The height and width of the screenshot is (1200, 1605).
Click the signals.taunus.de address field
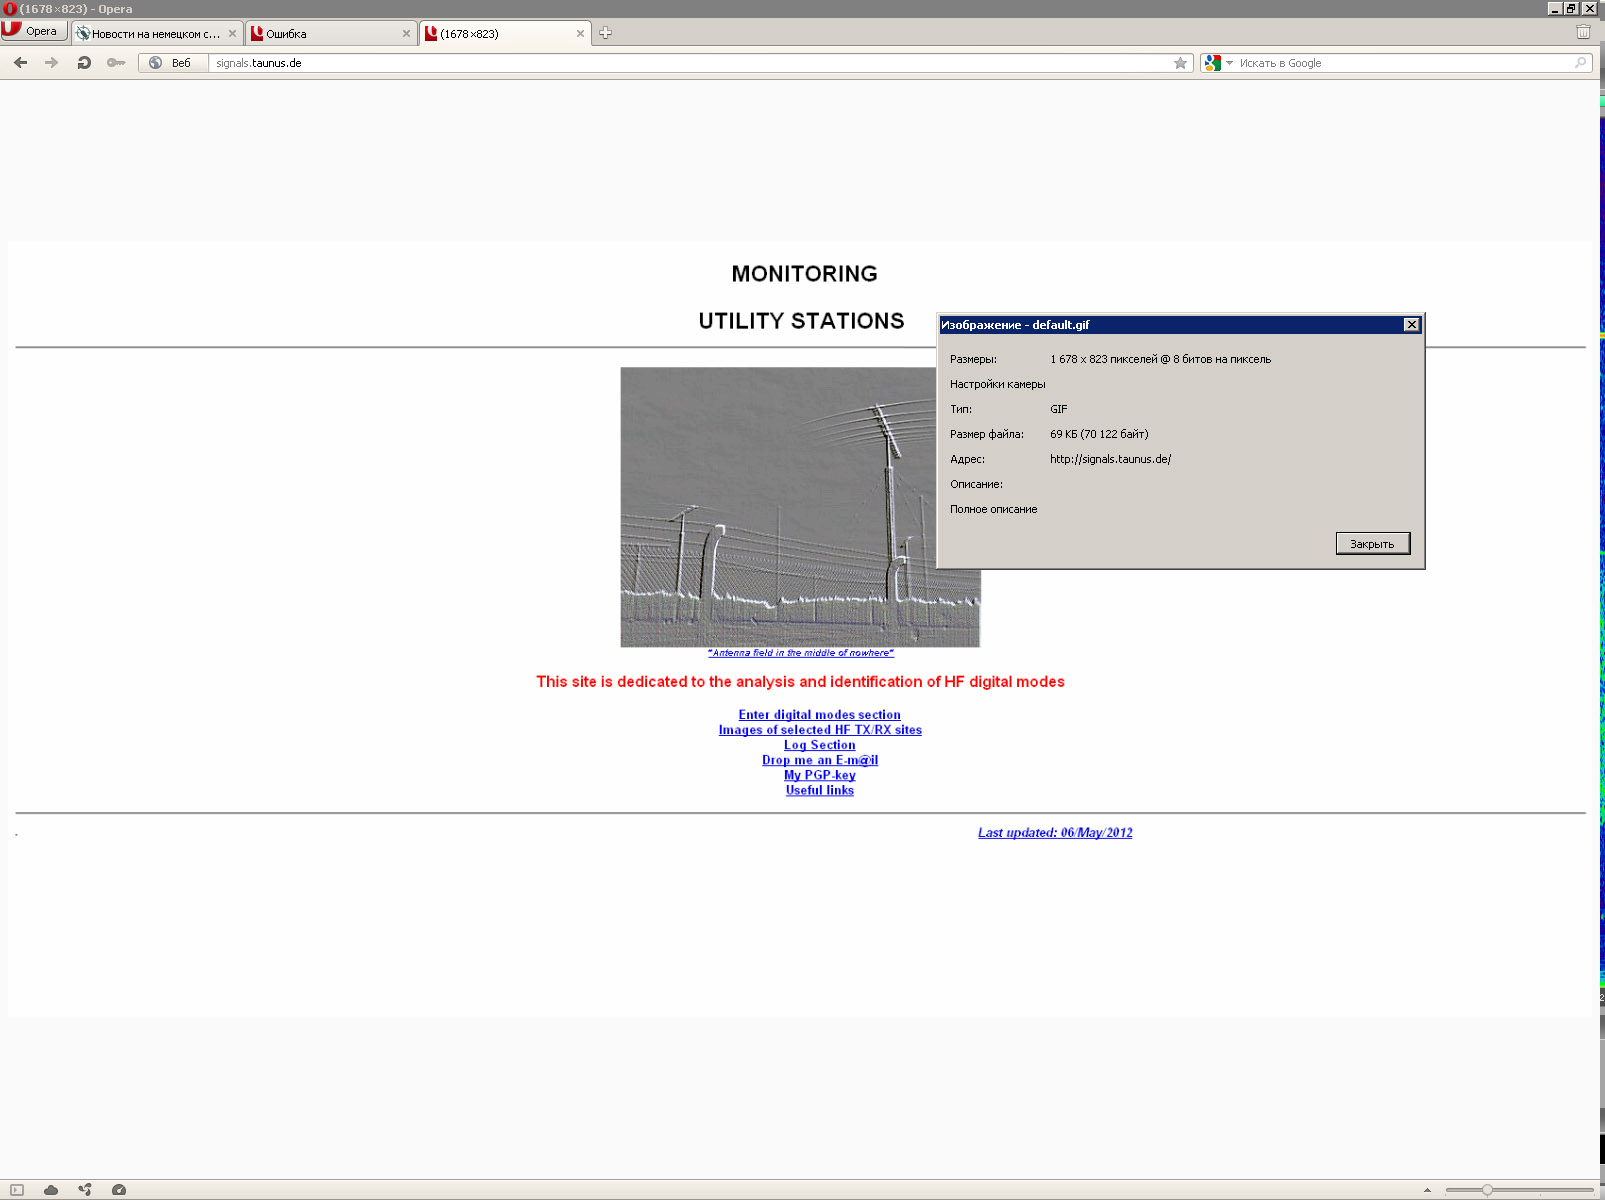(690, 63)
